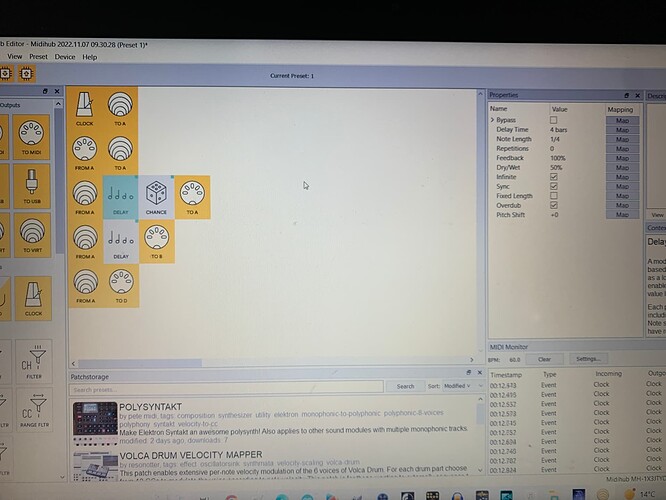The width and height of the screenshot is (666, 500).
Task: Close the Patchstorage panel
Action: coord(480,373)
